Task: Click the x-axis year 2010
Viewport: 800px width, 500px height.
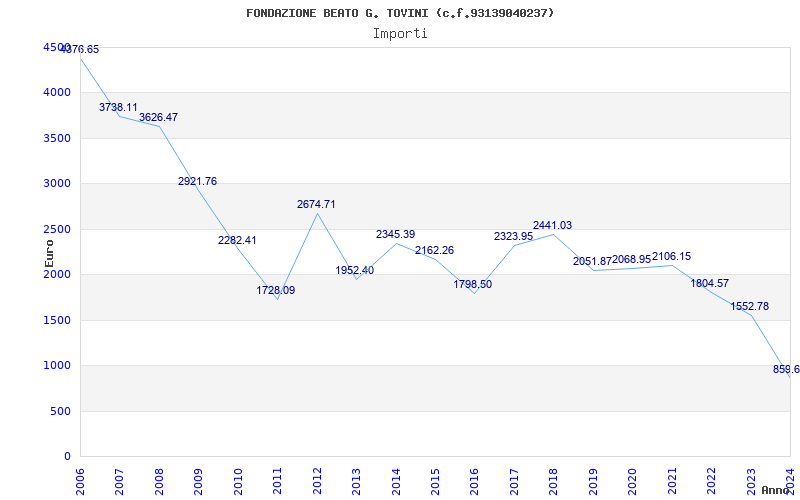Action: coord(238,482)
